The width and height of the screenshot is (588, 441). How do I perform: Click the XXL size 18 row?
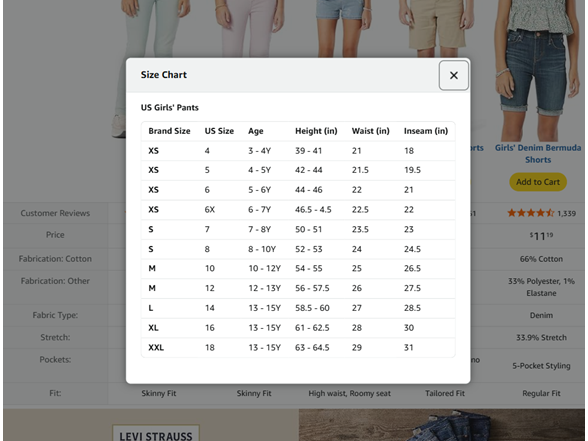pyautogui.click(x=298, y=347)
